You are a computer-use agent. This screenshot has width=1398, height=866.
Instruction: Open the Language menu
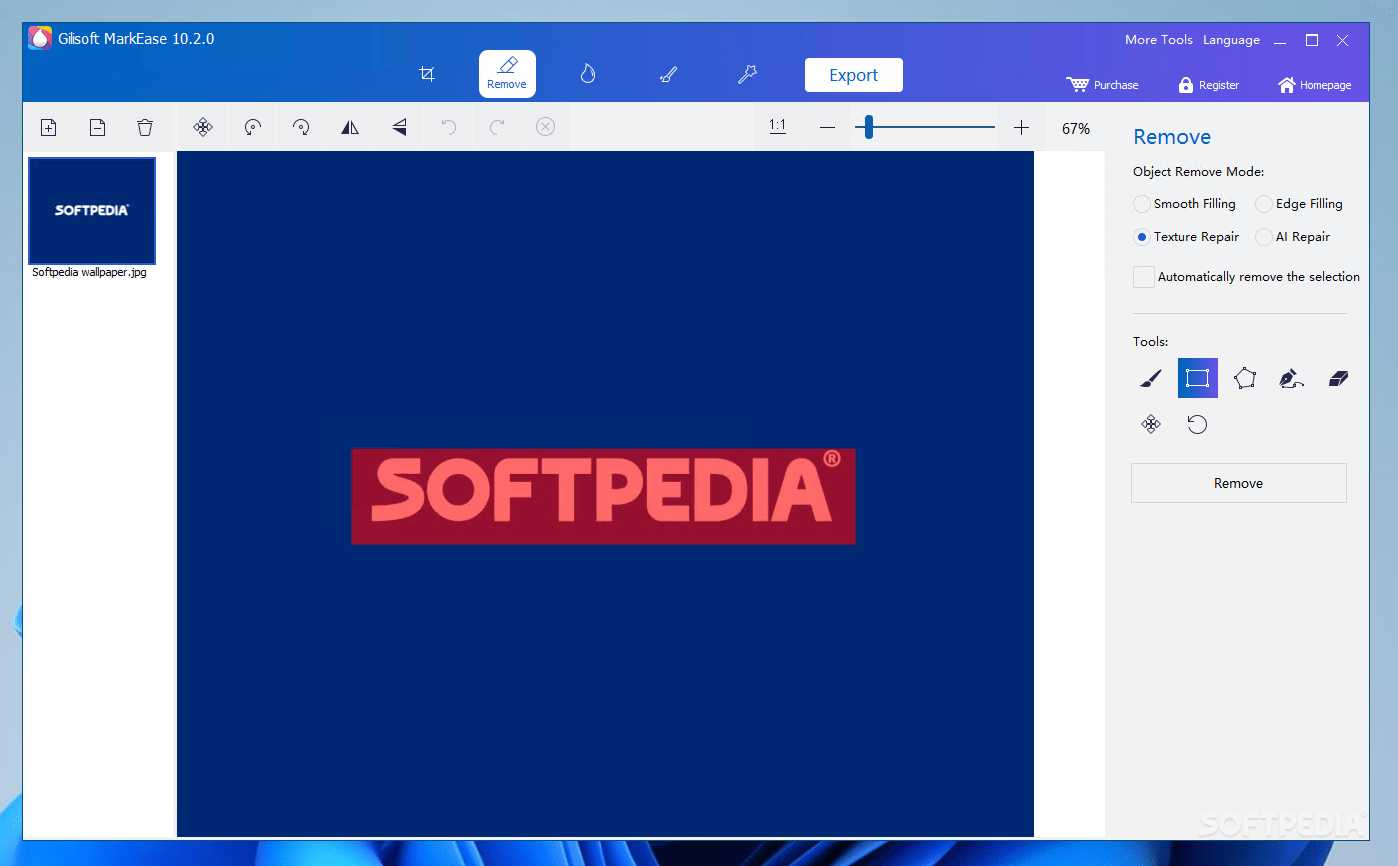[x=1231, y=40]
